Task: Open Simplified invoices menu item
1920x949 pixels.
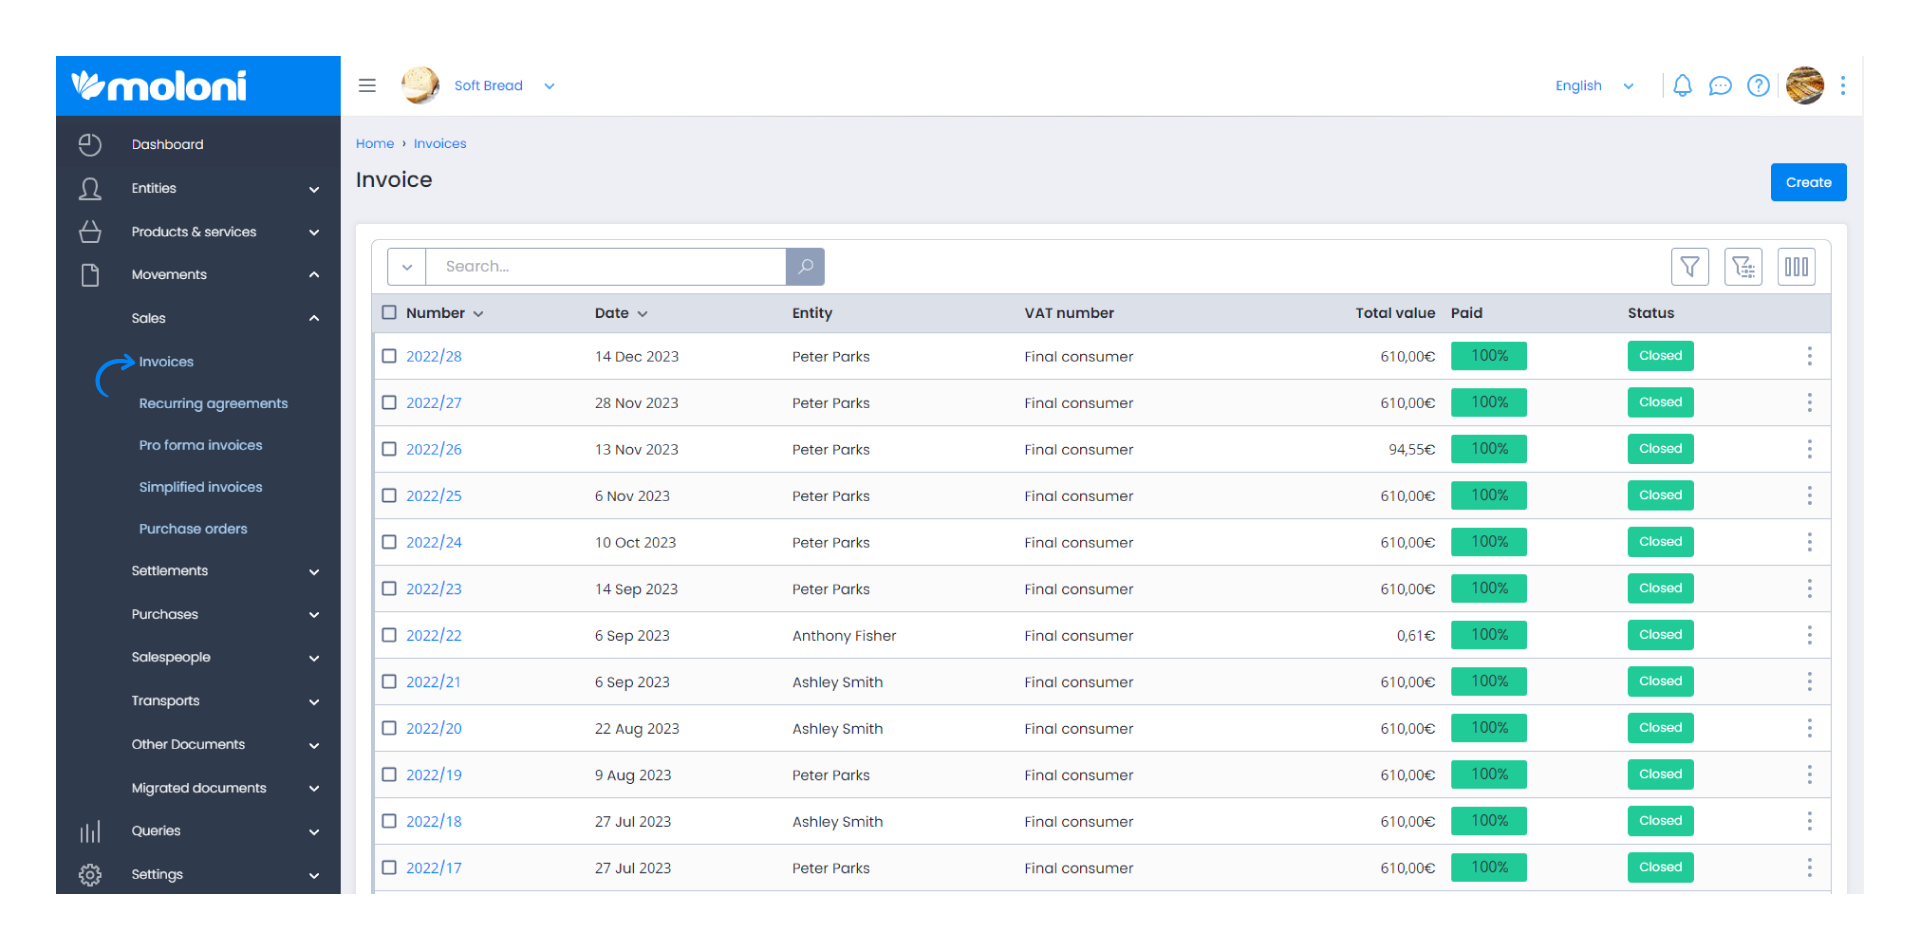Action: tap(200, 487)
